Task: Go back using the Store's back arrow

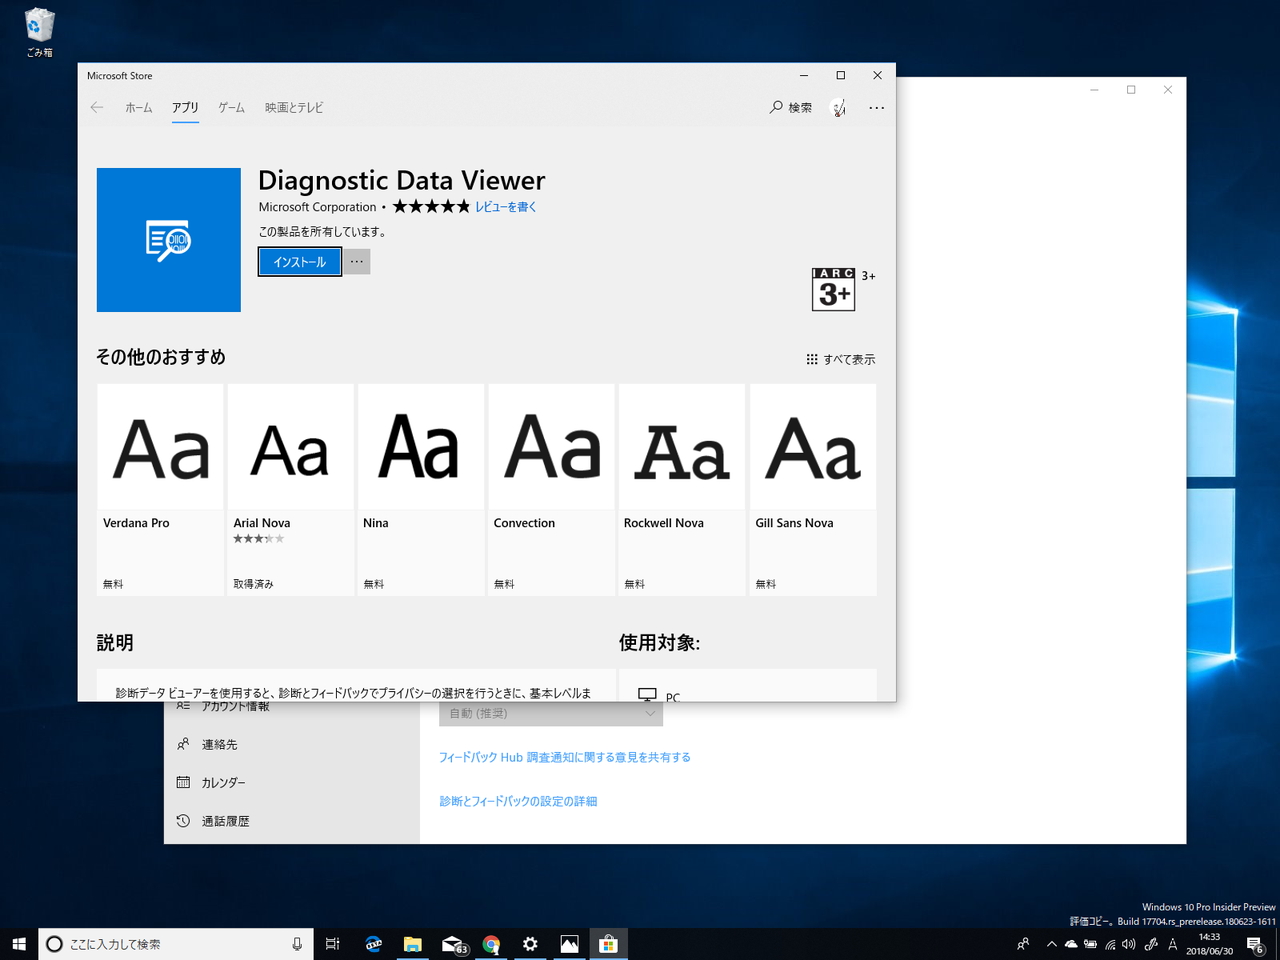Action: [96, 107]
